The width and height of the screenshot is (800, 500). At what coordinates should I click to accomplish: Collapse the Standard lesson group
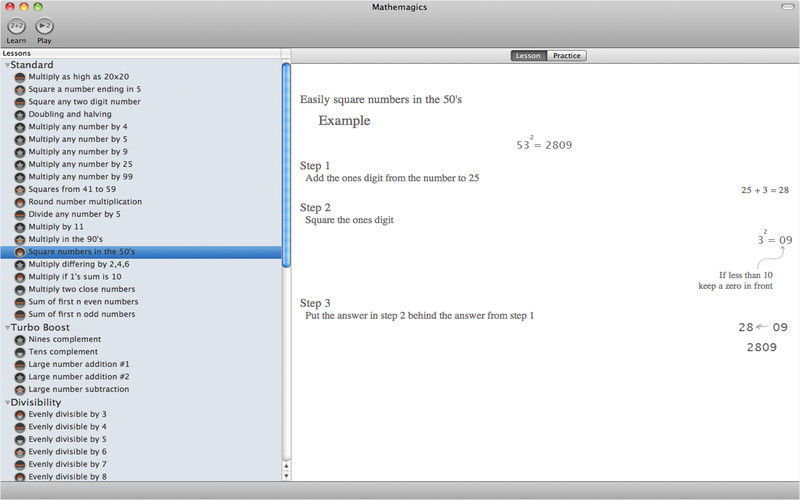coord(7,65)
